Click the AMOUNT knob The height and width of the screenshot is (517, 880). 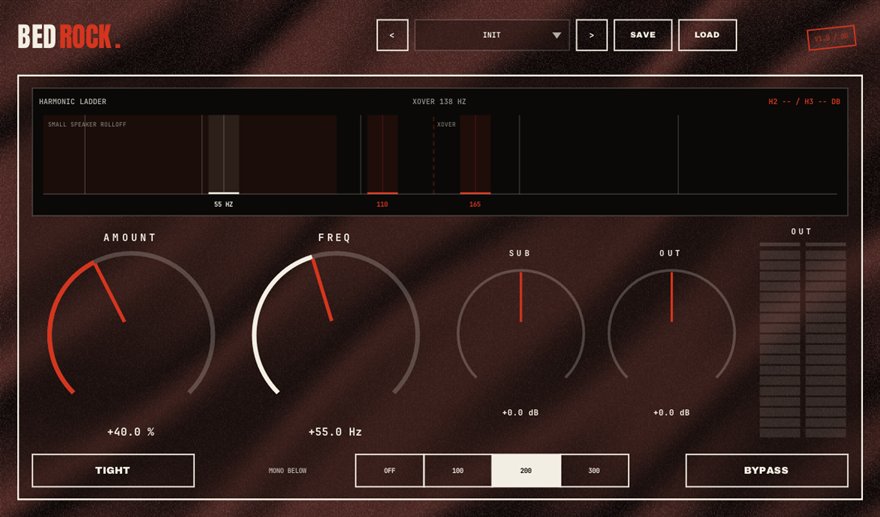[131, 324]
